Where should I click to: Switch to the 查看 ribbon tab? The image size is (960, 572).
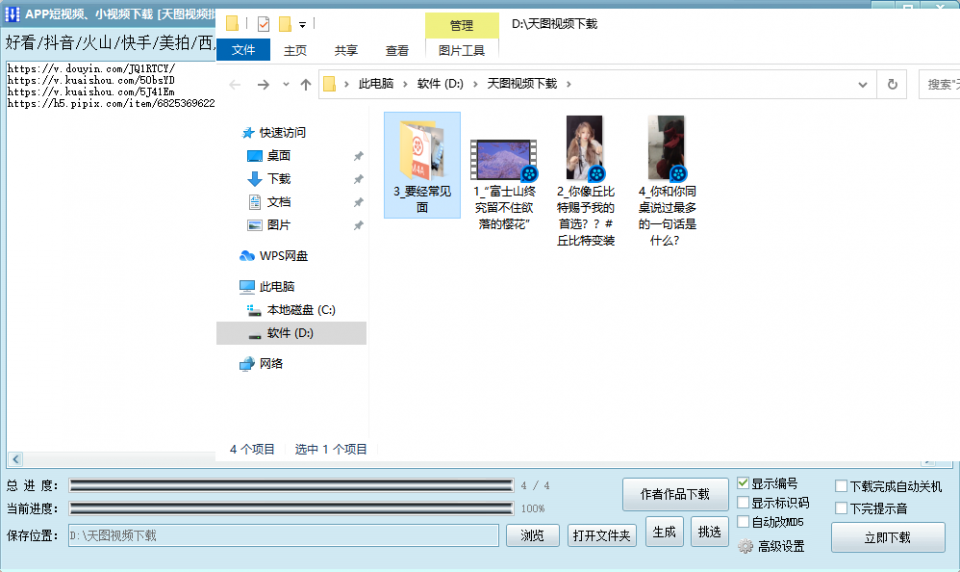397,51
